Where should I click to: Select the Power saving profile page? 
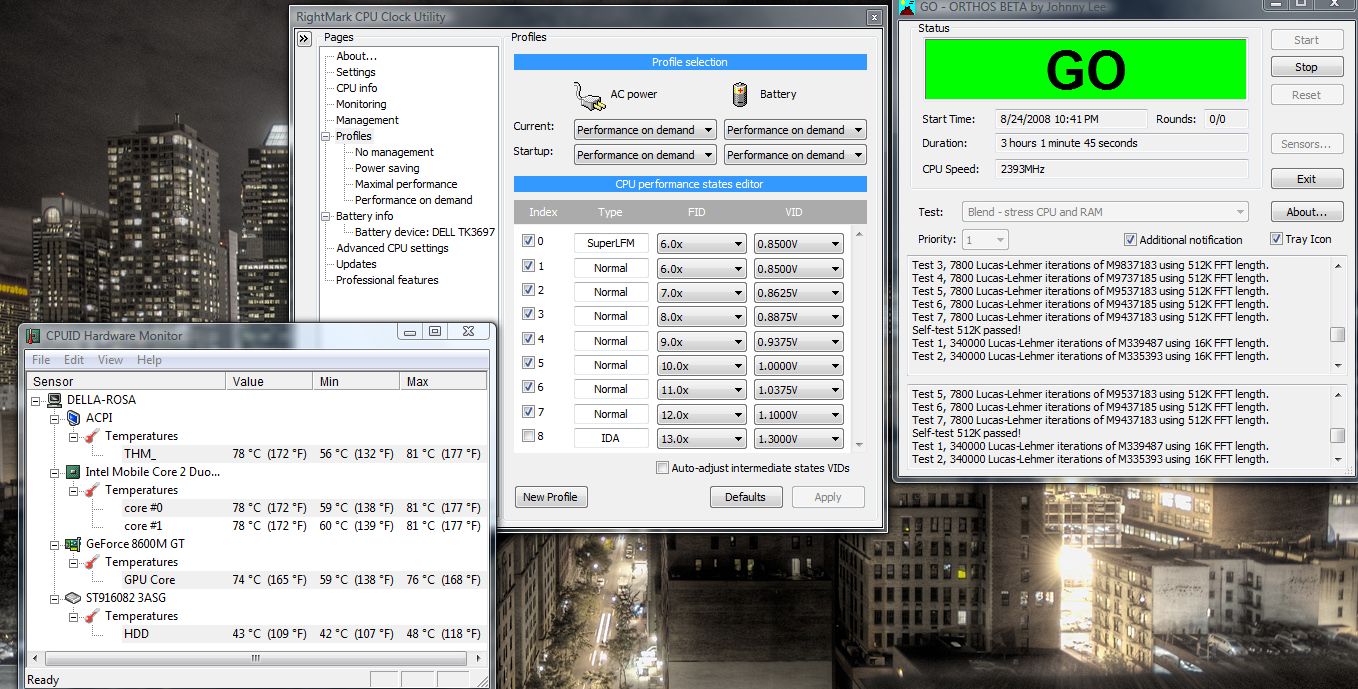tap(387, 168)
